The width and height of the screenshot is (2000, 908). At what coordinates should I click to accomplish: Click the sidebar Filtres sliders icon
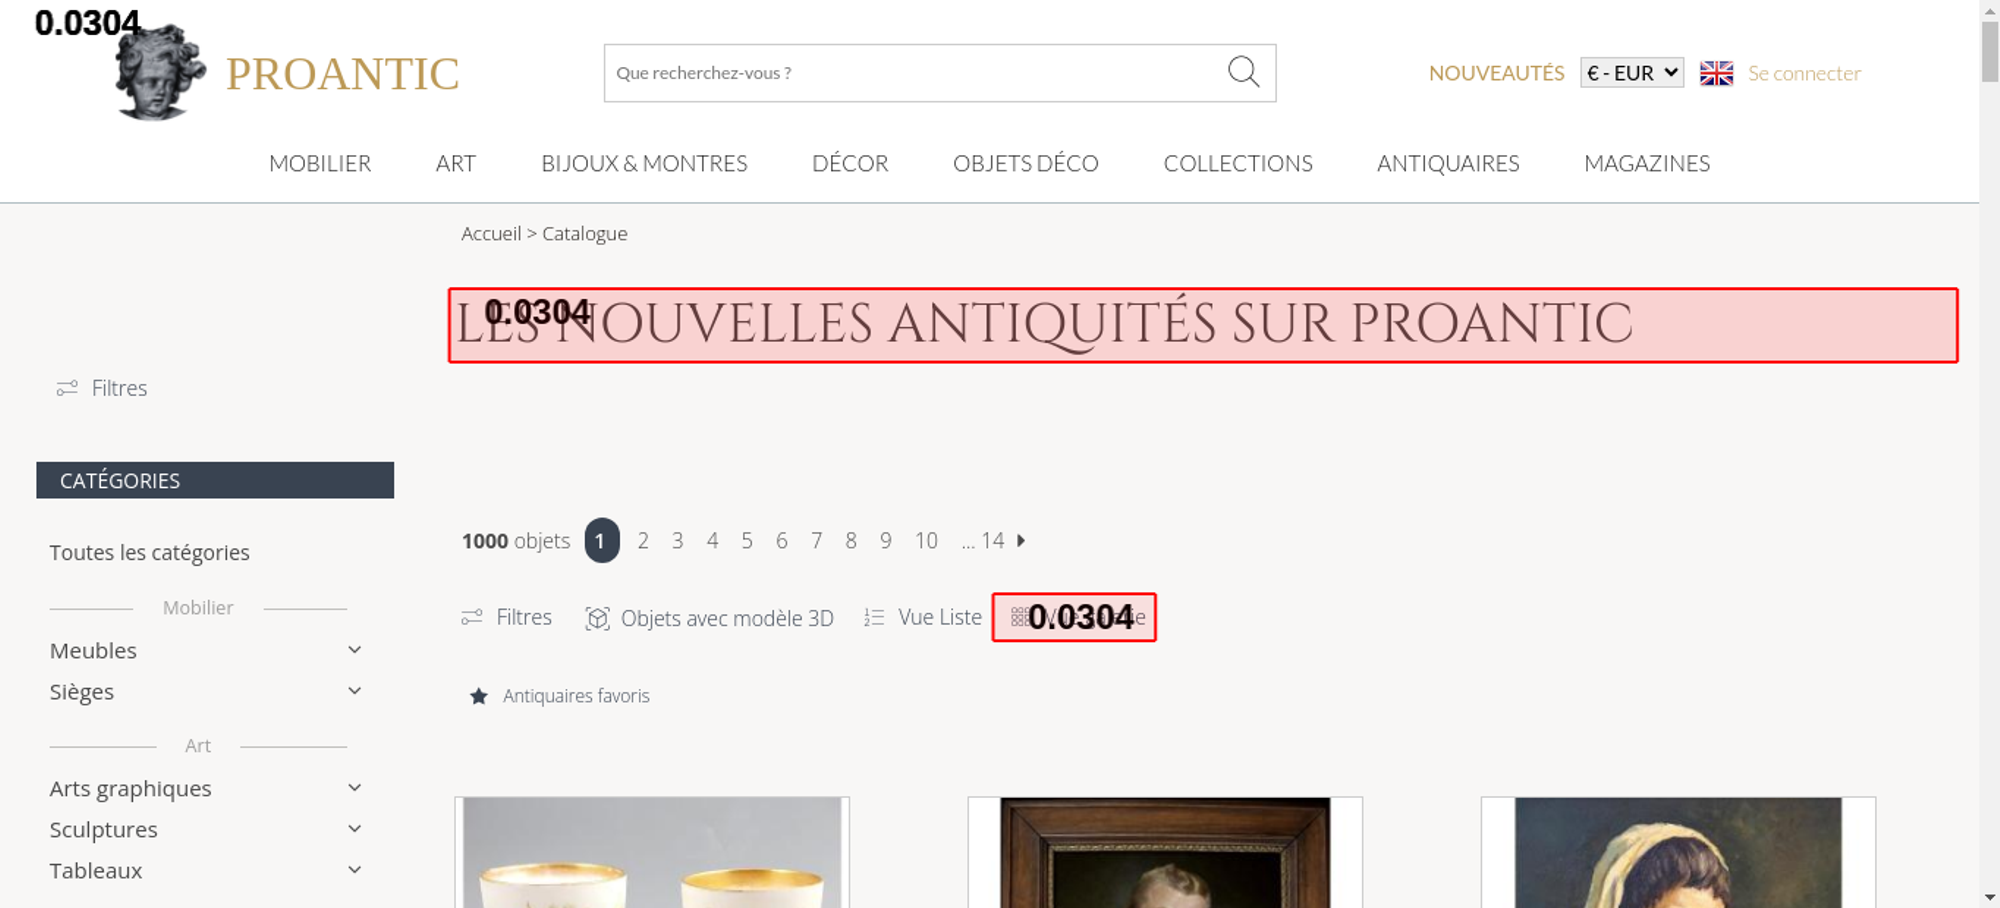point(67,388)
